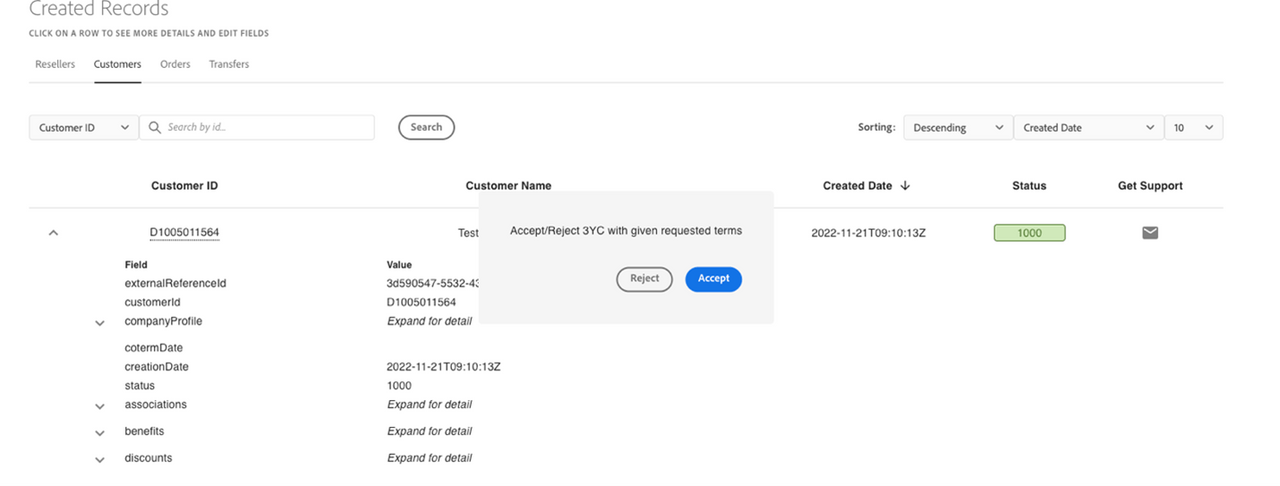Expand the associations field
The image size is (1280, 486).
tap(100, 406)
